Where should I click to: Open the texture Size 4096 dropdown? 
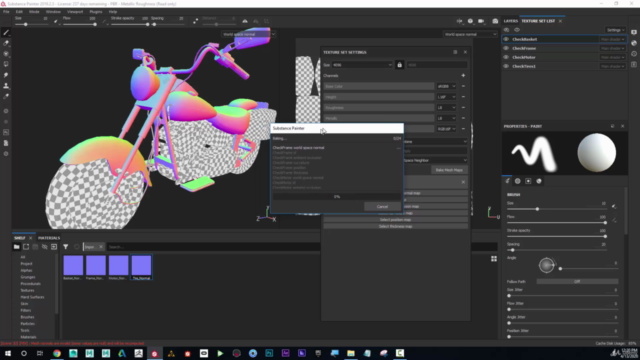click(362, 65)
